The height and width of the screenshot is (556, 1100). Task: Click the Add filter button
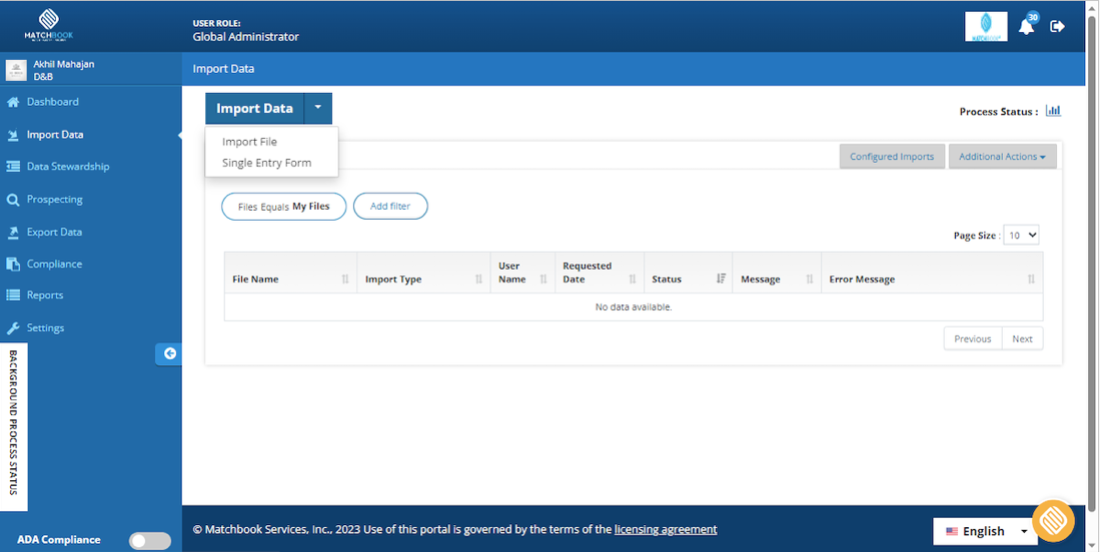390,206
